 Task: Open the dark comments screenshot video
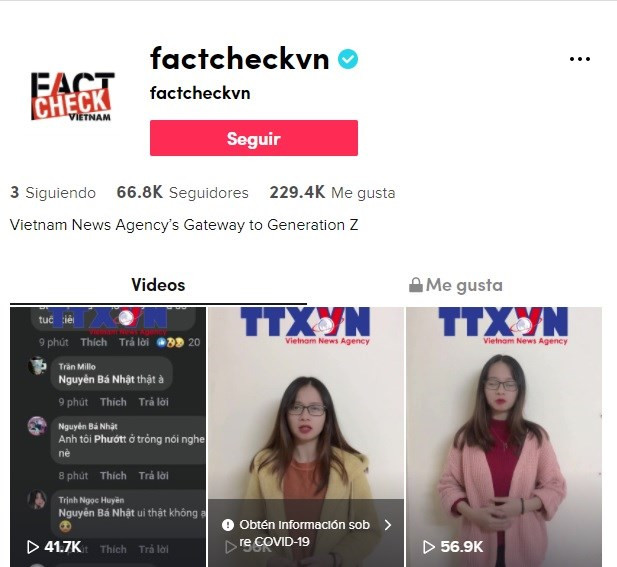click(x=108, y=437)
